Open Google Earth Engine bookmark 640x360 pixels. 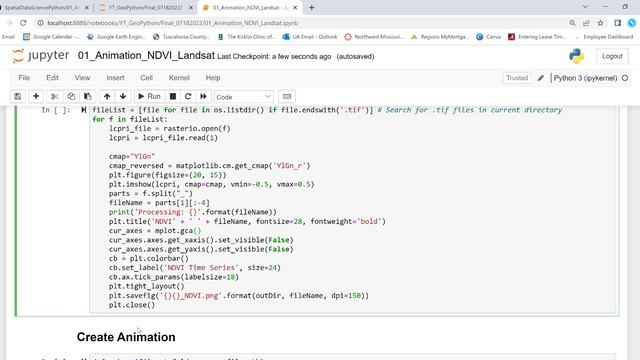click(116, 37)
